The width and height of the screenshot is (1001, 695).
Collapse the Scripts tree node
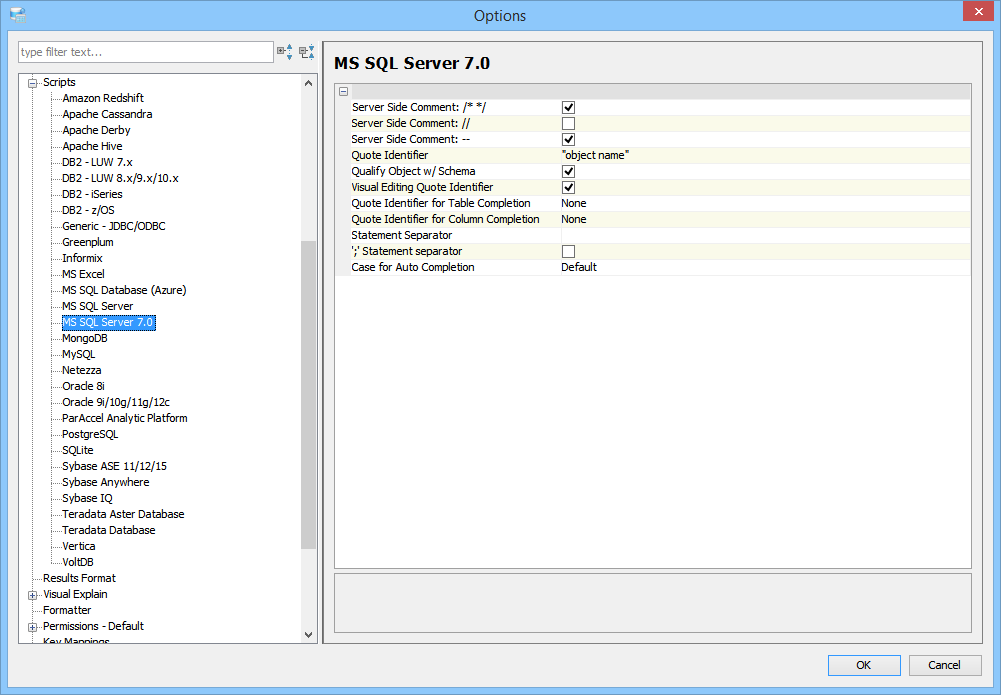[x=32, y=82]
